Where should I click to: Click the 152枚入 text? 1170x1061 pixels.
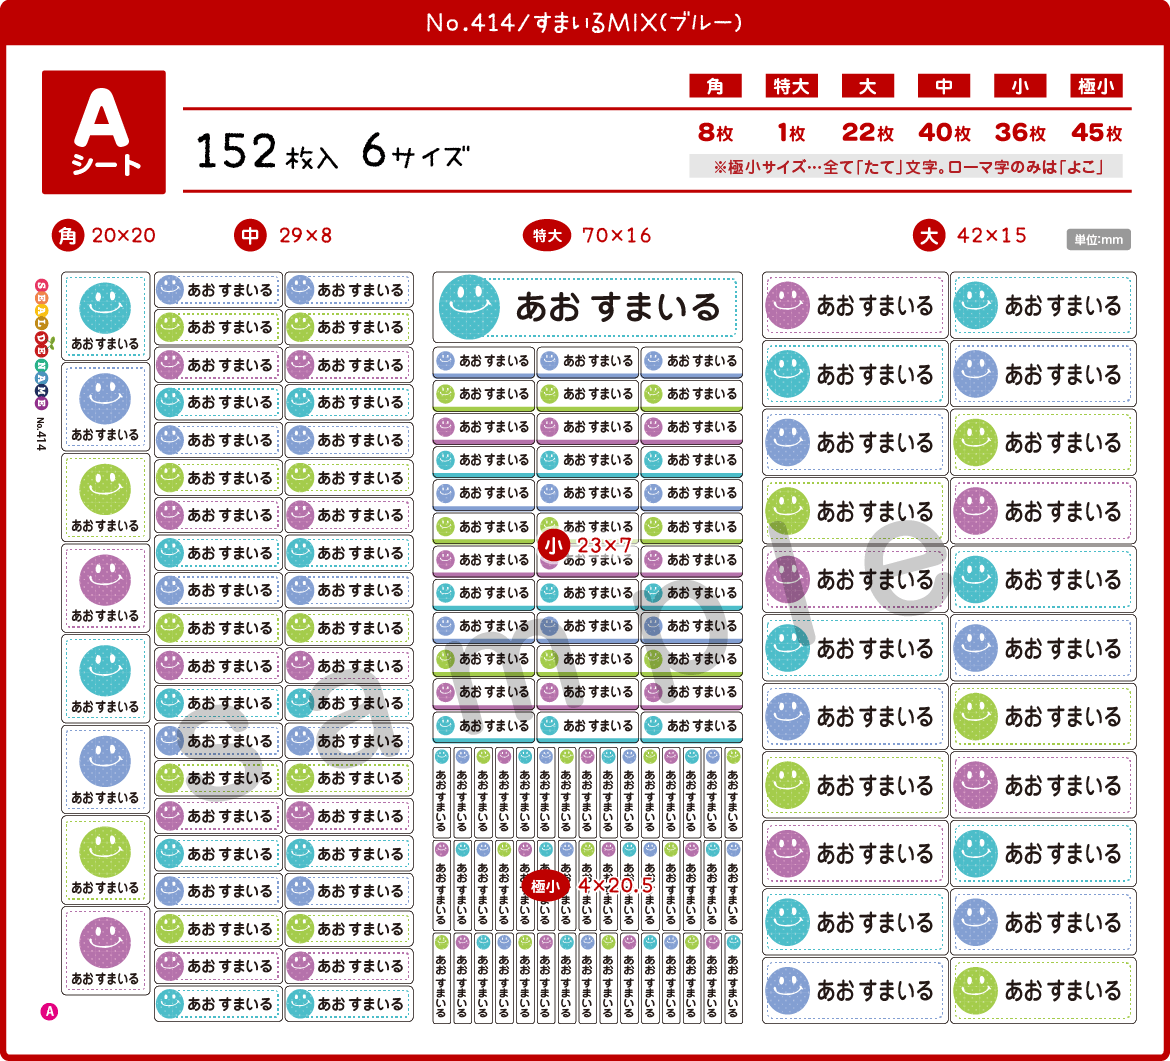[x=267, y=151]
